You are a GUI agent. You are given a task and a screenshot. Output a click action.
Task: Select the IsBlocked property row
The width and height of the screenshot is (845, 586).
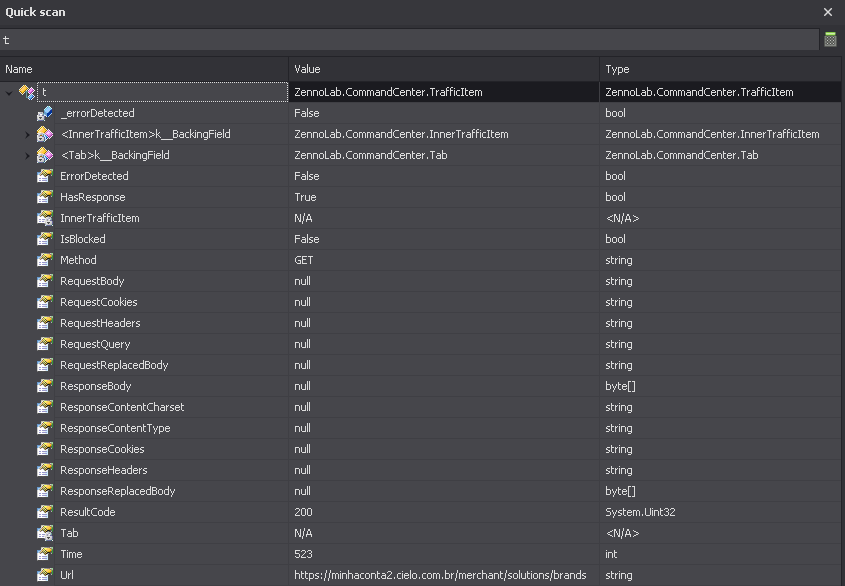pos(82,239)
